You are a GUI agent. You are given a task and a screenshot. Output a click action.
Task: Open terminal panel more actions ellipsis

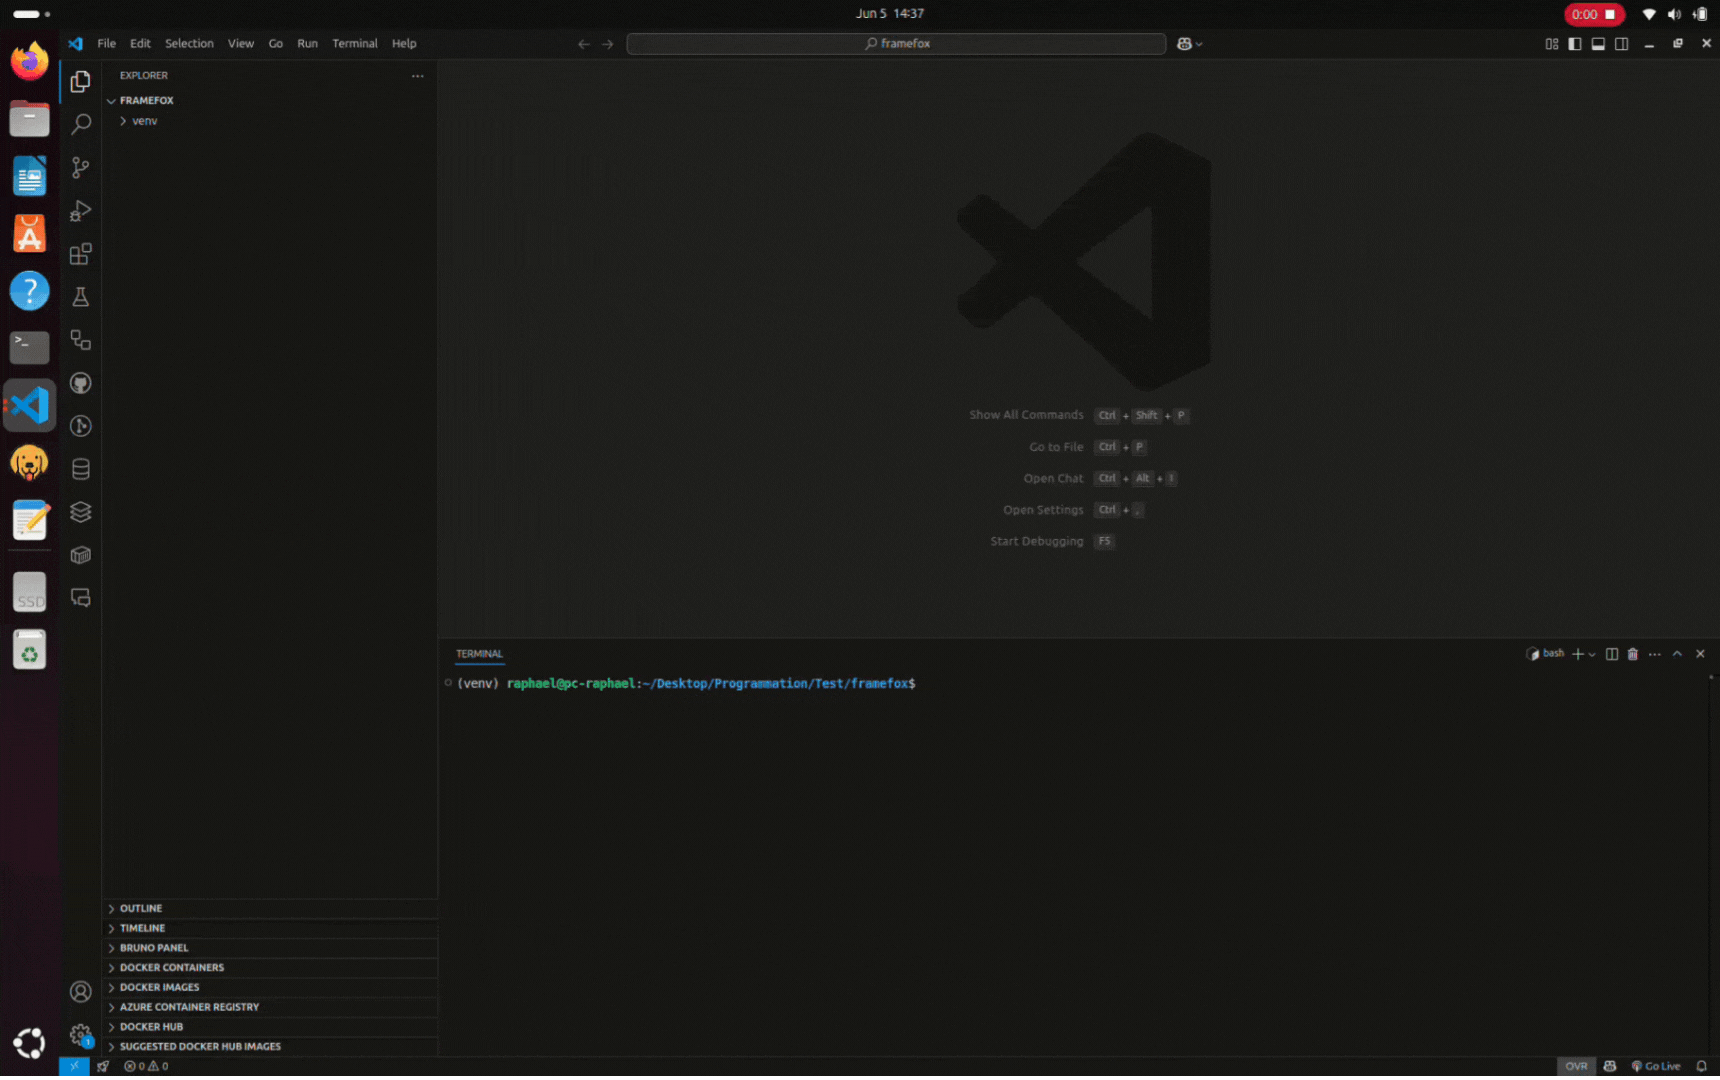point(1655,654)
